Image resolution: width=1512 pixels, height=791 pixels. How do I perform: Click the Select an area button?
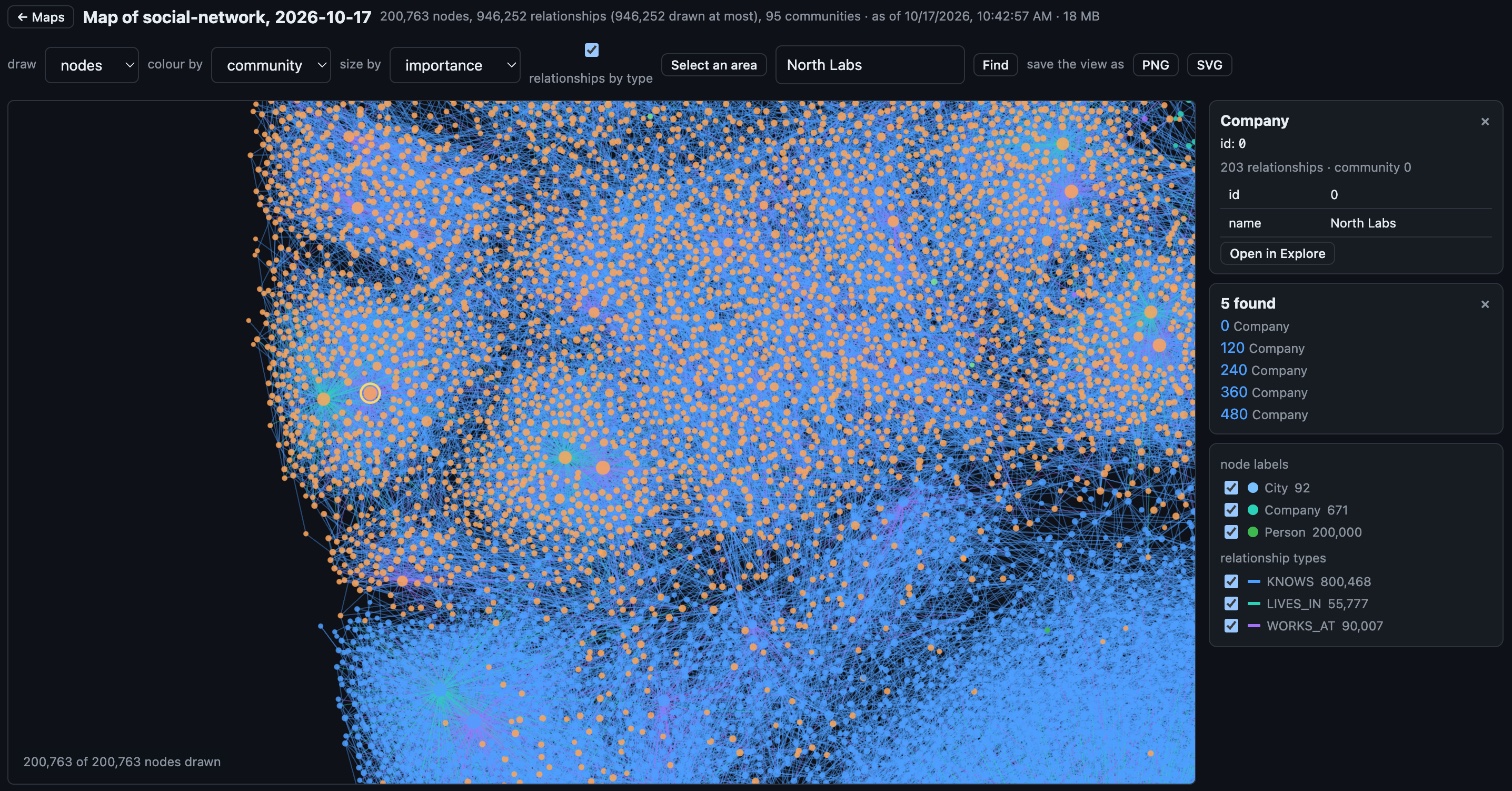pyautogui.click(x=714, y=65)
